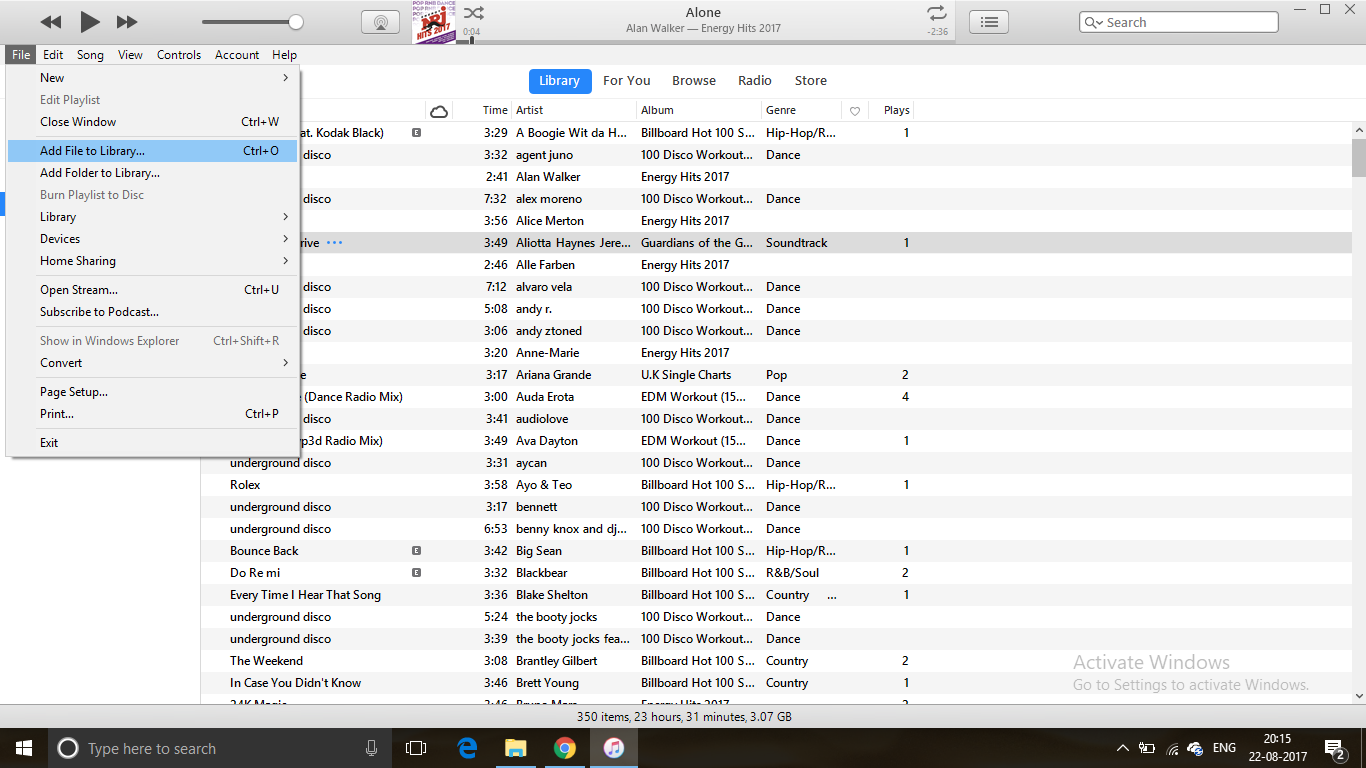Click the Ariana Grande artist cell
Image resolution: width=1366 pixels, height=768 pixels.
coord(553,375)
